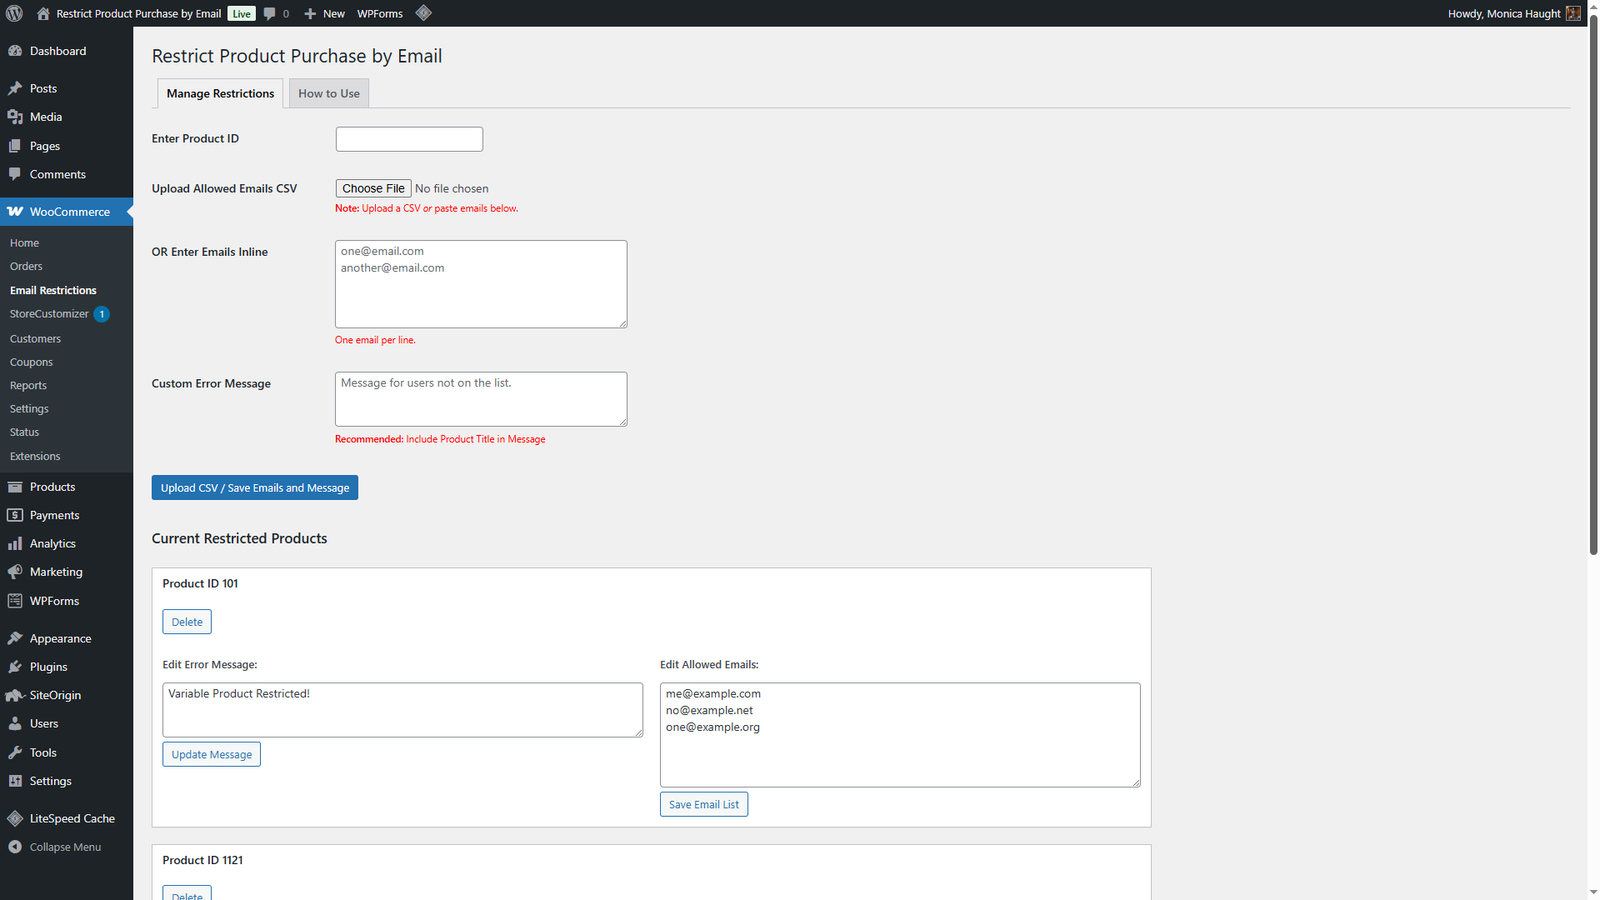Click the WordPress logo in admin bar
This screenshot has height=900, width=1600.
pyautogui.click(x=14, y=13)
